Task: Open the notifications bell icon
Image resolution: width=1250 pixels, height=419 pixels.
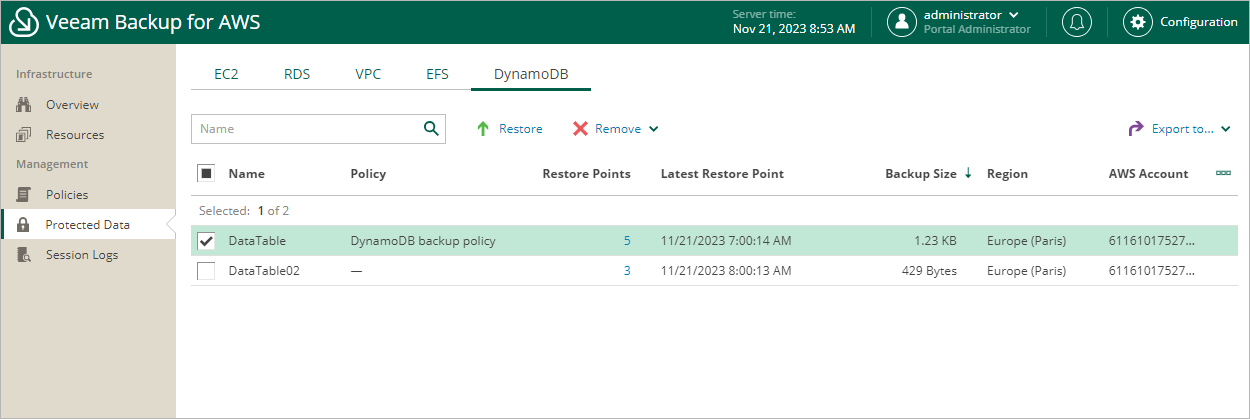Action: [1077, 22]
